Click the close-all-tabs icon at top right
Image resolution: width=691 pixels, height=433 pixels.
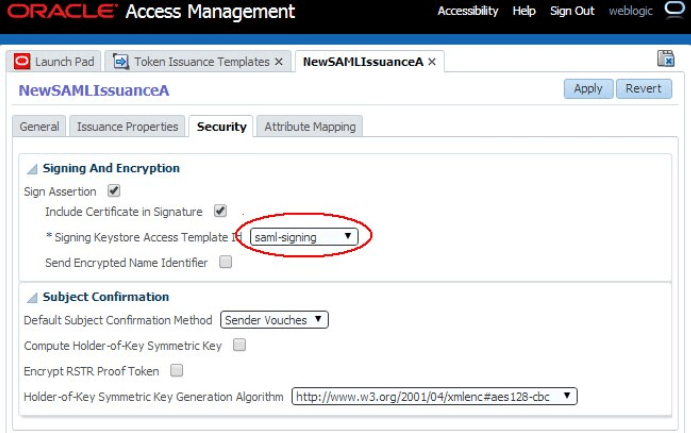click(x=666, y=60)
